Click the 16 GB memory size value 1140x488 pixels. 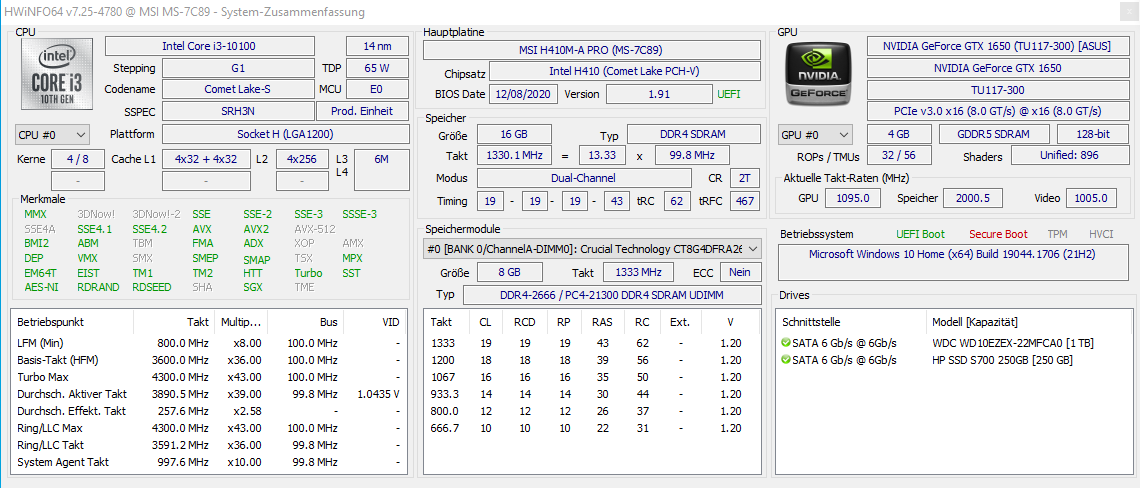pos(513,135)
